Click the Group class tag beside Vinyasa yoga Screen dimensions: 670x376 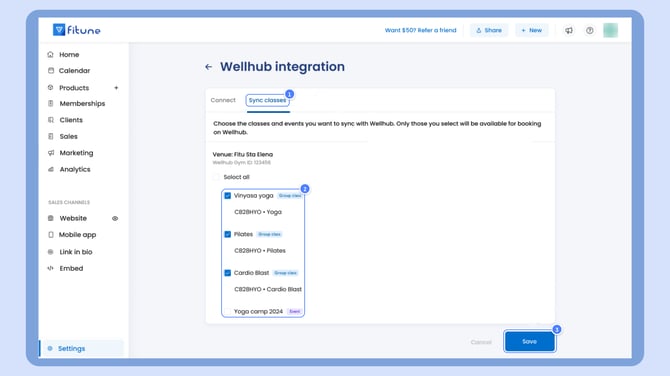tap(290, 196)
